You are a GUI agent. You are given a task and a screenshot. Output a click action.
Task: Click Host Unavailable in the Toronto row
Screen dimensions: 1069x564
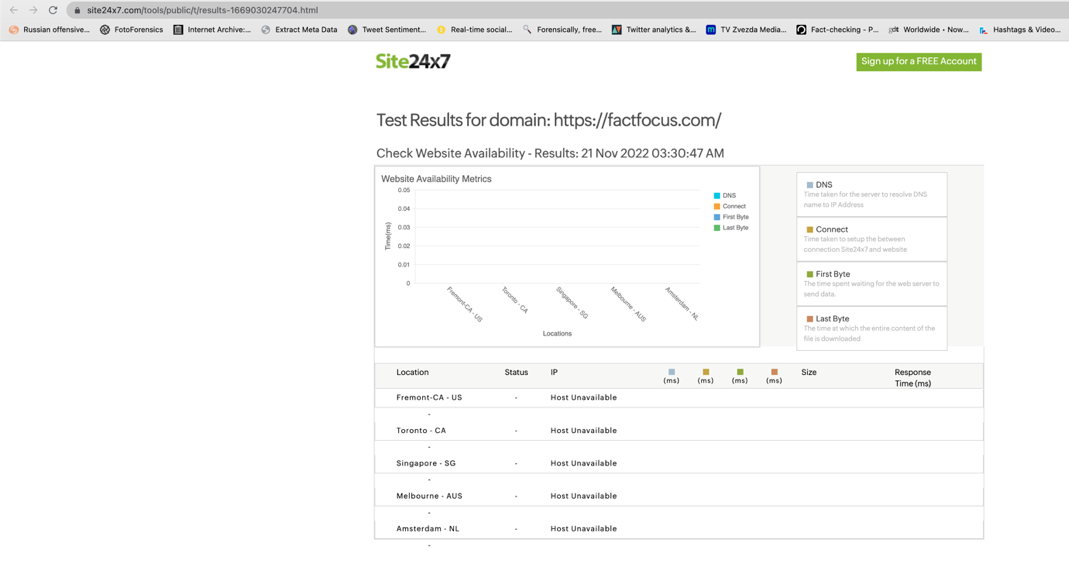click(584, 430)
